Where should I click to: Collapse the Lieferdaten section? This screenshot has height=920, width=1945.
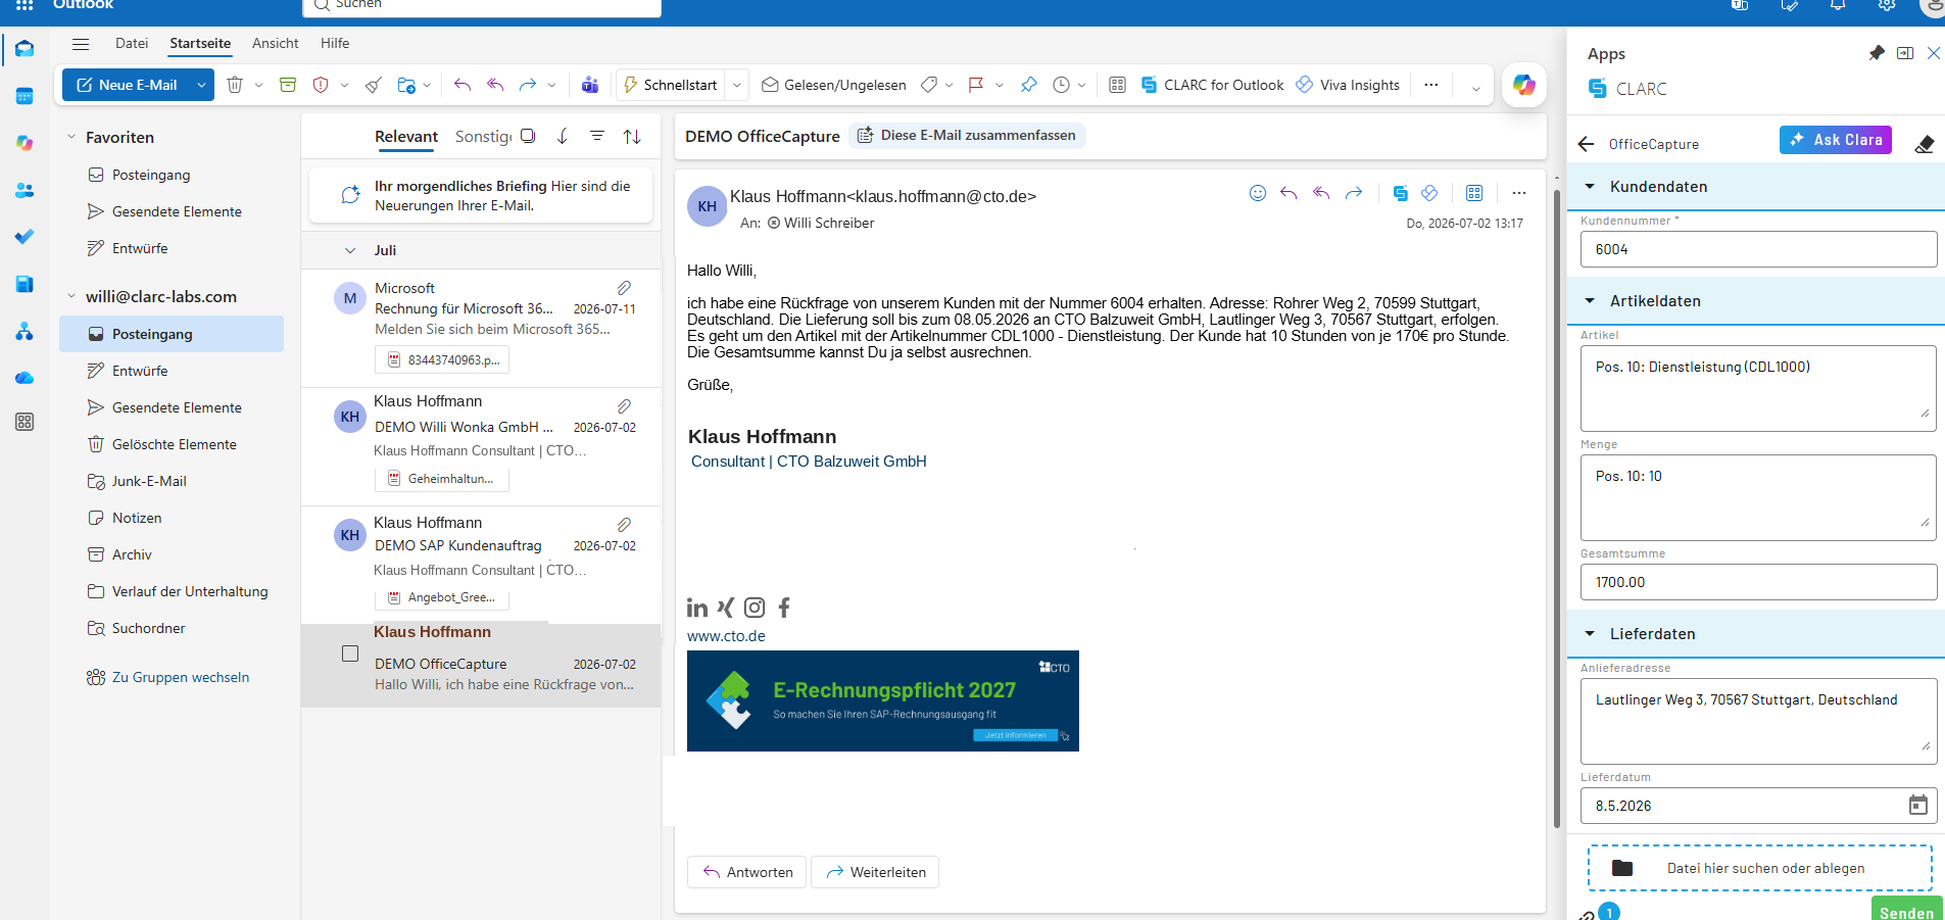pos(1590,633)
